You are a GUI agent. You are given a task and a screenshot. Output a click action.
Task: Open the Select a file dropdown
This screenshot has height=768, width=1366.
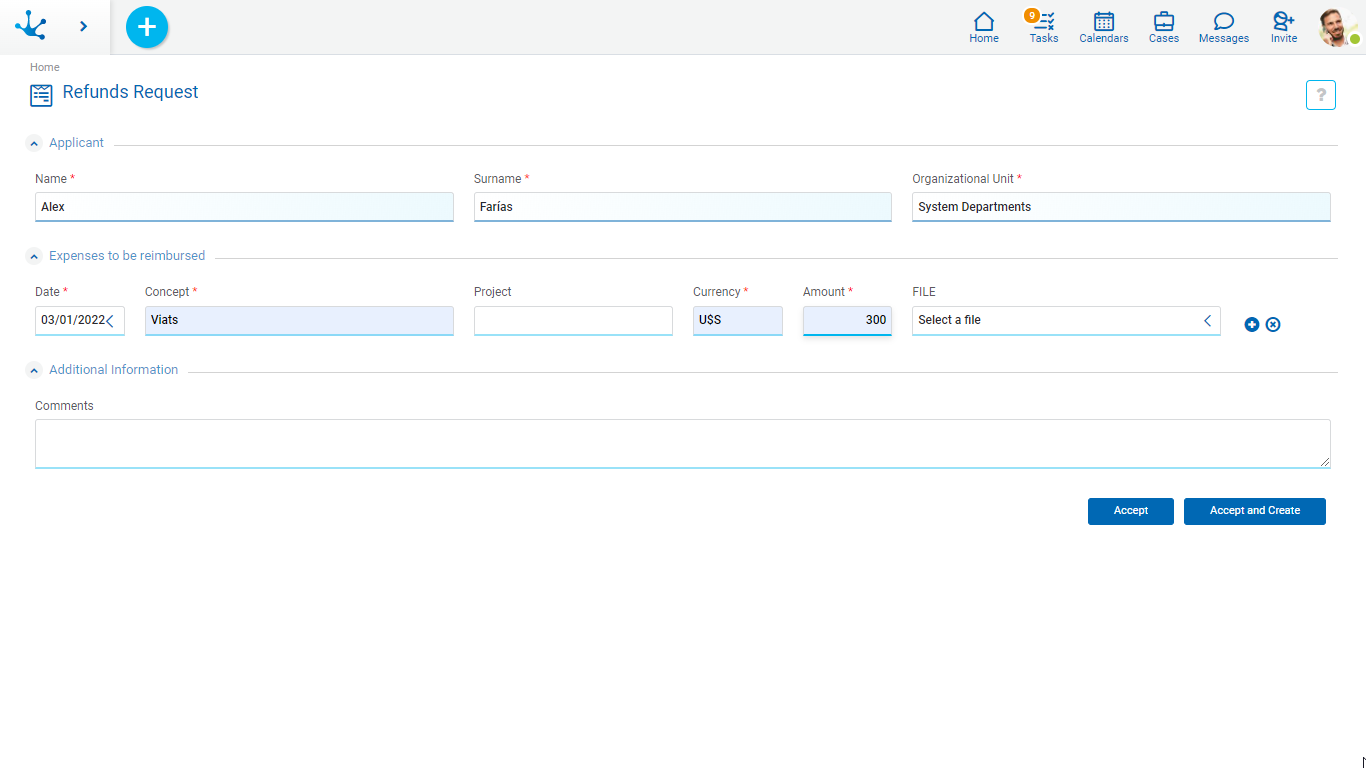click(x=1207, y=321)
